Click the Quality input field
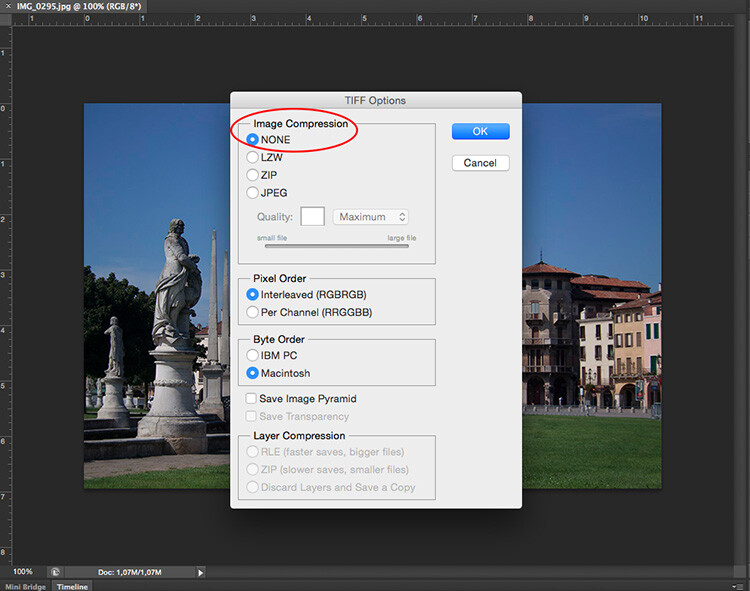Screen dimensions: 750x591 pyautogui.click(x=312, y=217)
